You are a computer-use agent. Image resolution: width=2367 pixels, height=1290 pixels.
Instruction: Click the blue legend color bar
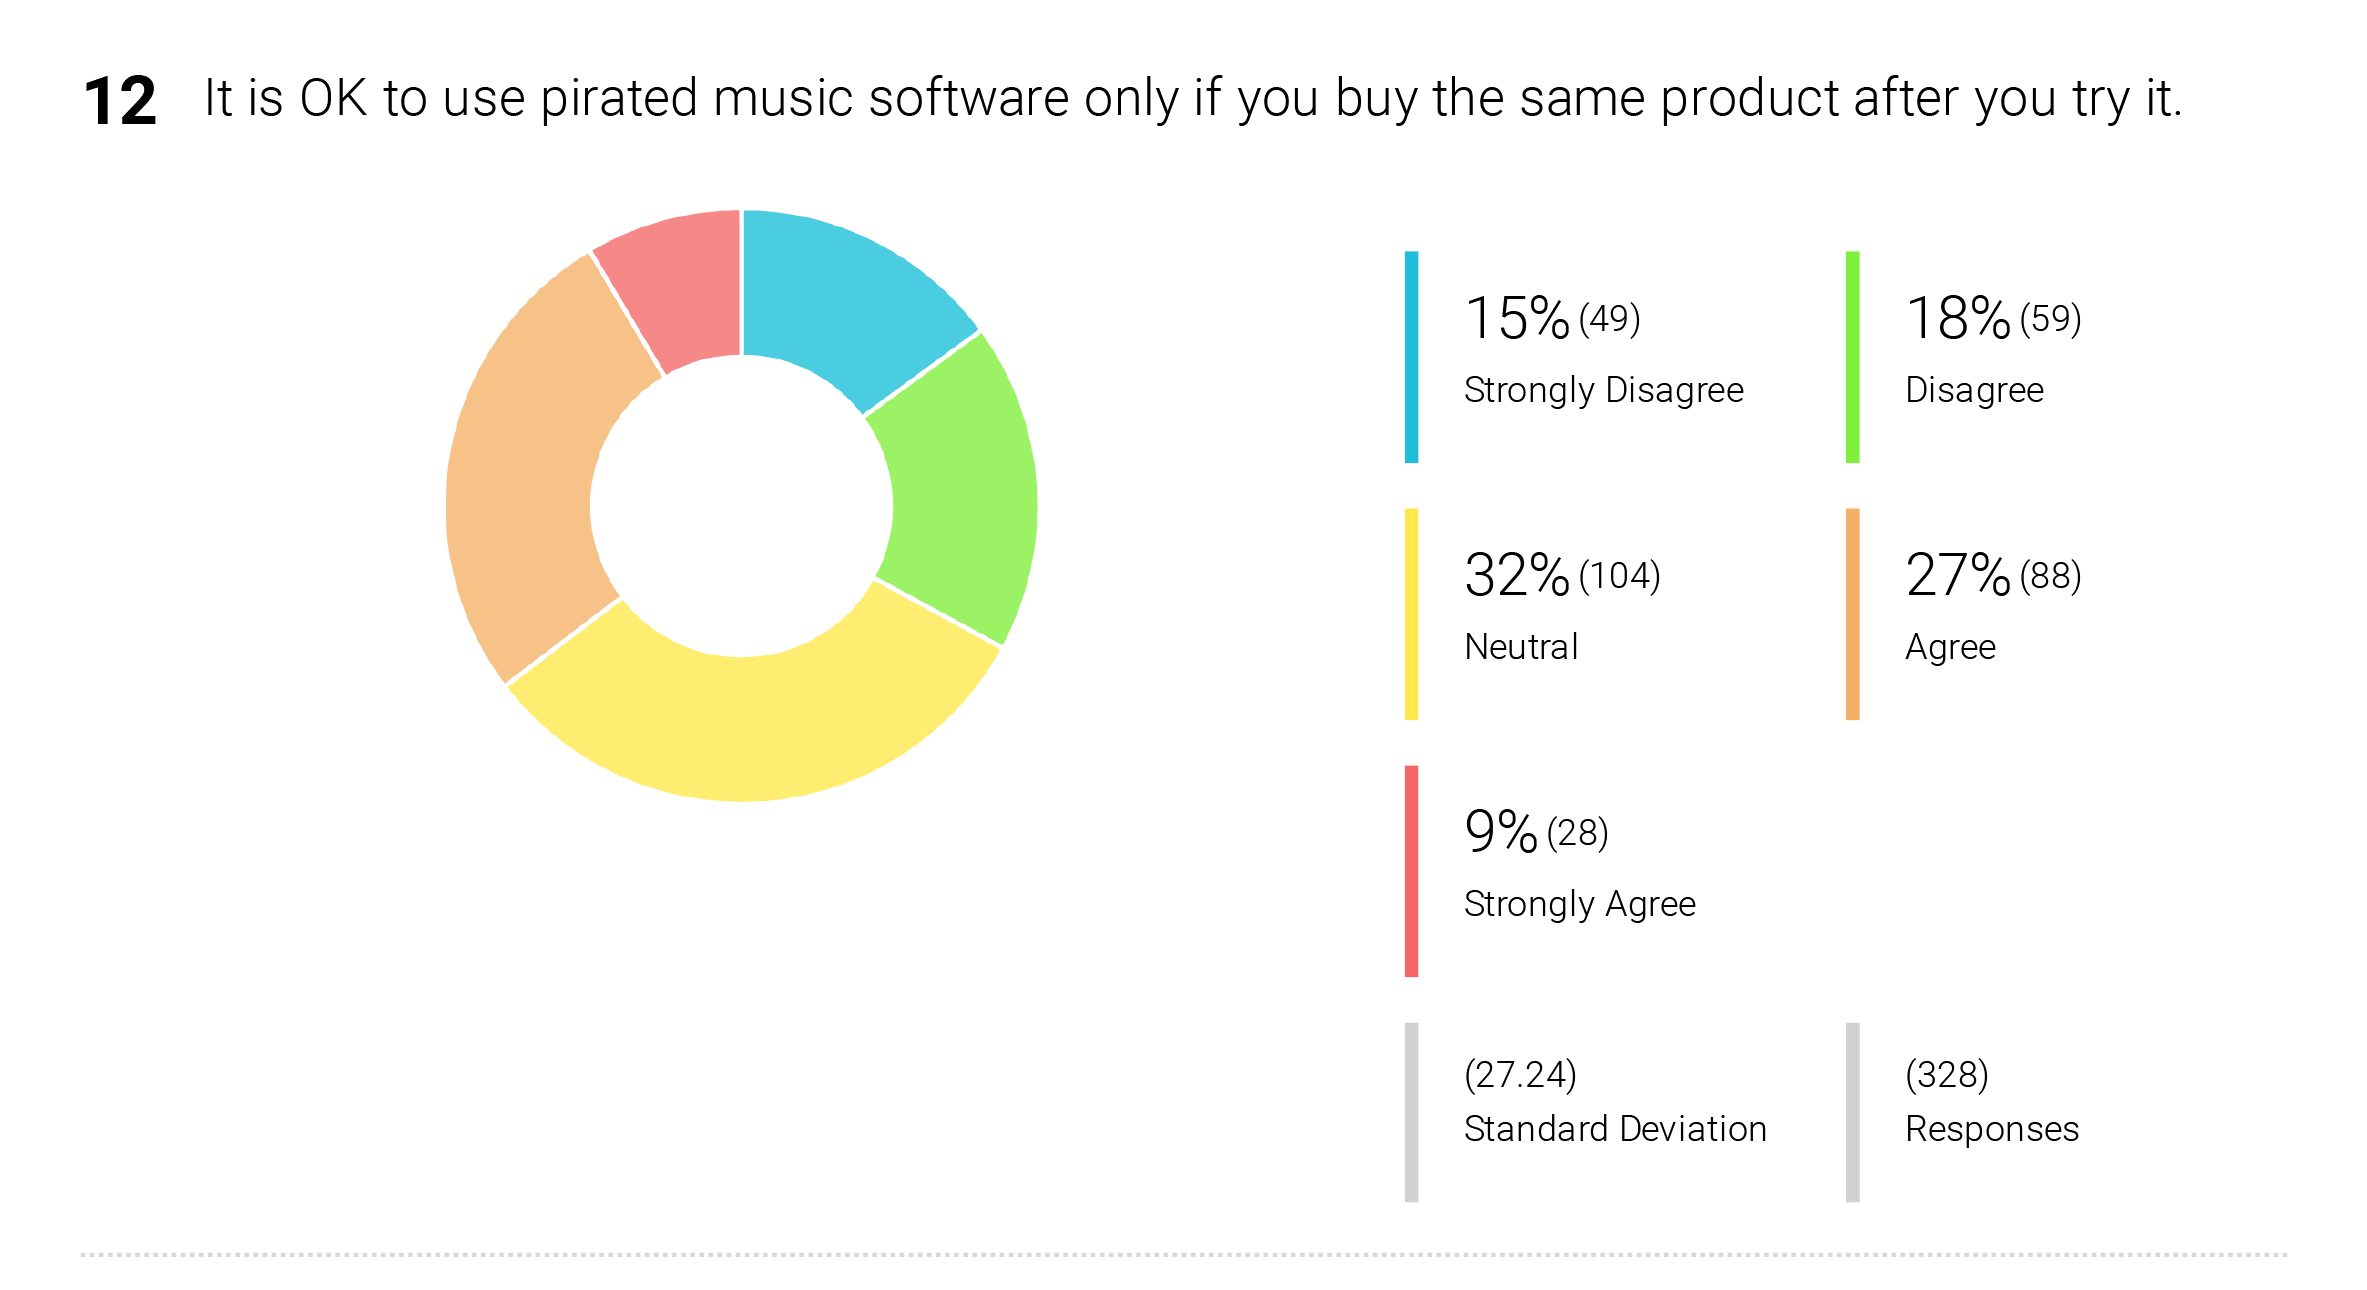point(1411,357)
